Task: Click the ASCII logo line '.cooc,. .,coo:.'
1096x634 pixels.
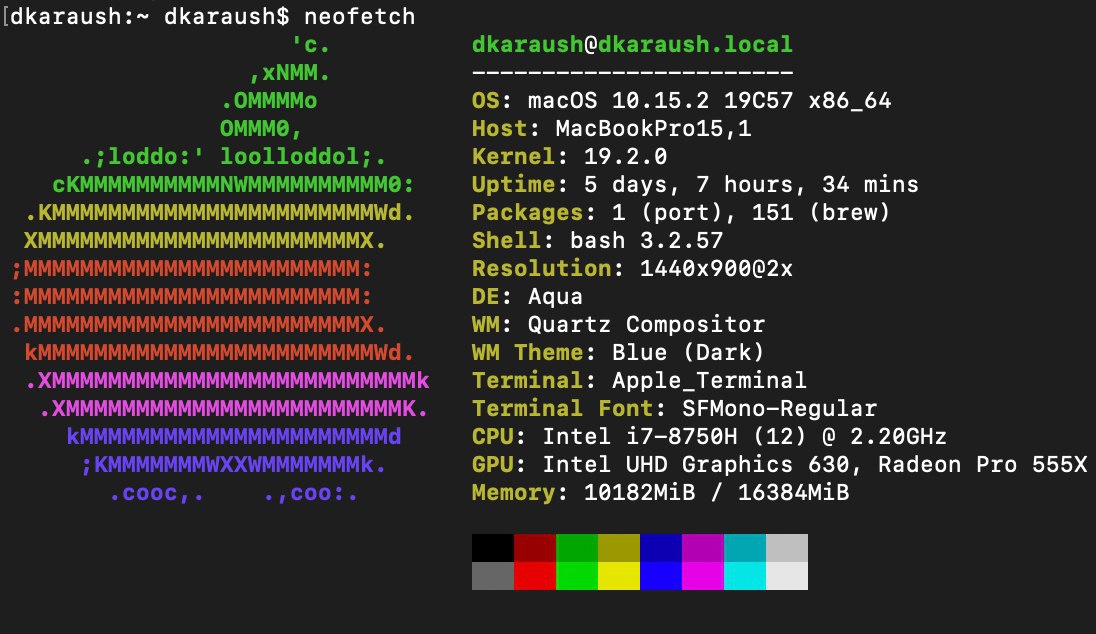Action: click(x=233, y=493)
